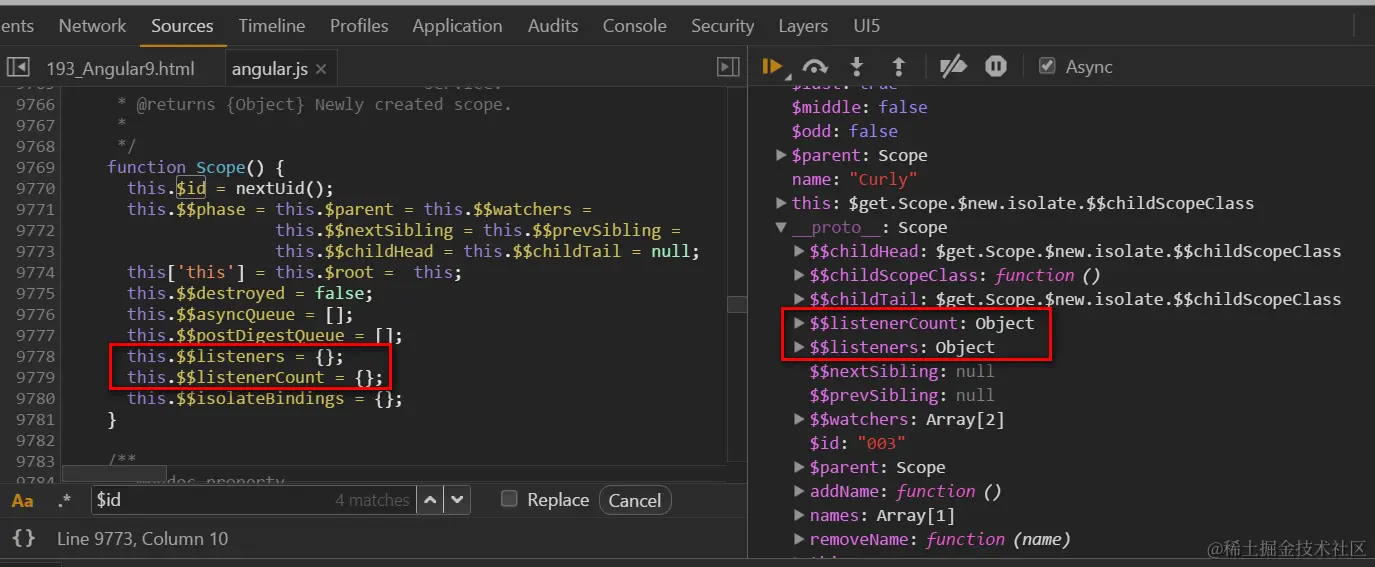Expand the $$childTail property
The width and height of the screenshot is (1375, 567).
(800, 299)
